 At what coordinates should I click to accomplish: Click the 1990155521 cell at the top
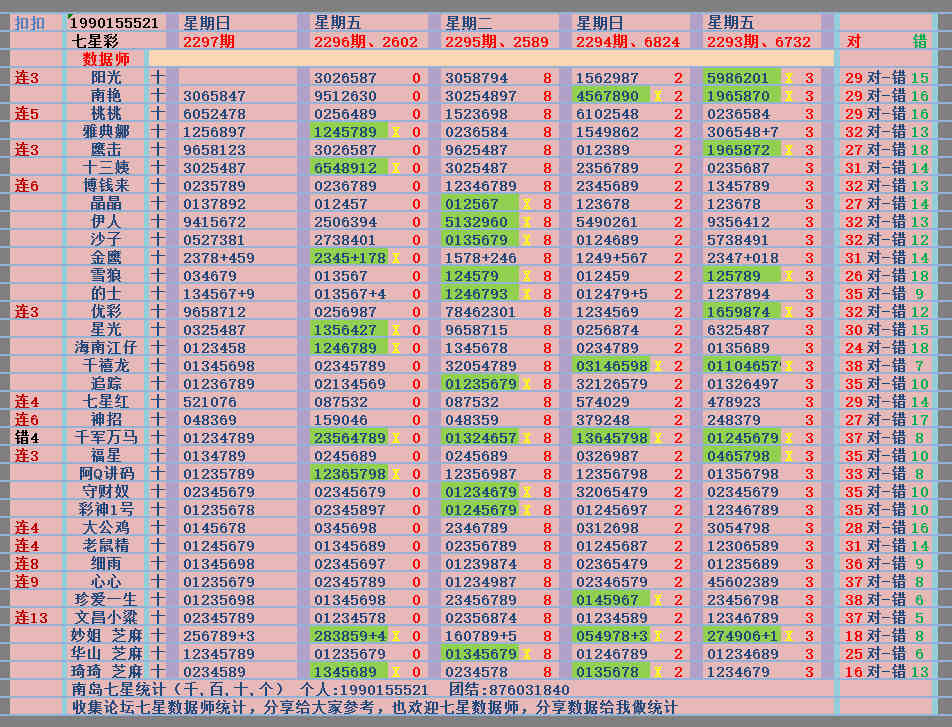click(114, 23)
